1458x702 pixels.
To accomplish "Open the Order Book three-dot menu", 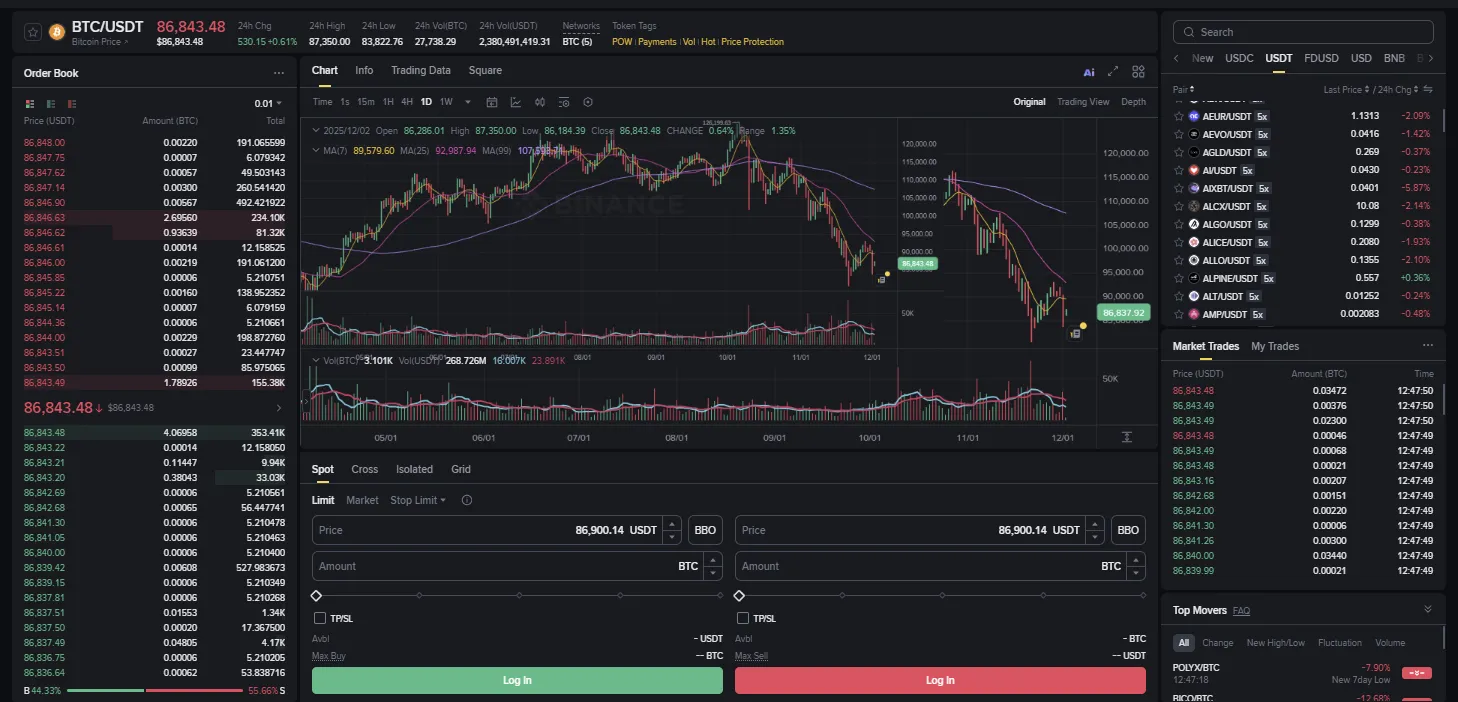I will tap(279, 73).
